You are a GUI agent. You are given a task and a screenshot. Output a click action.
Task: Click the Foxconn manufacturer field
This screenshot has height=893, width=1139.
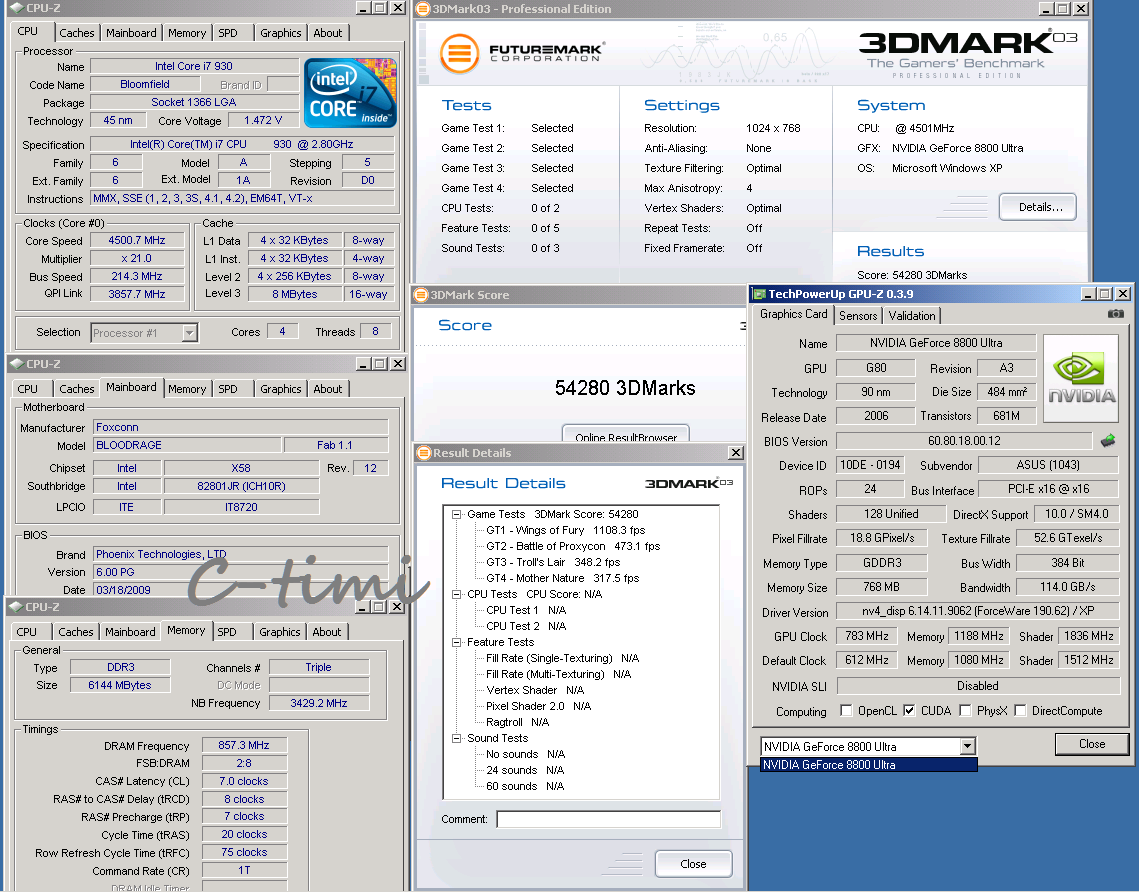240,427
